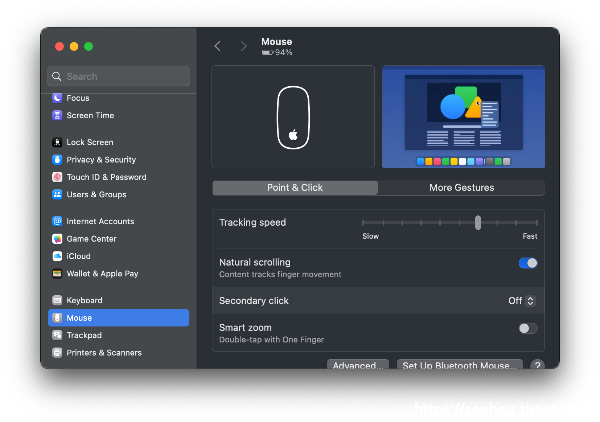Click the Touch ID fingerprint icon

point(57,177)
